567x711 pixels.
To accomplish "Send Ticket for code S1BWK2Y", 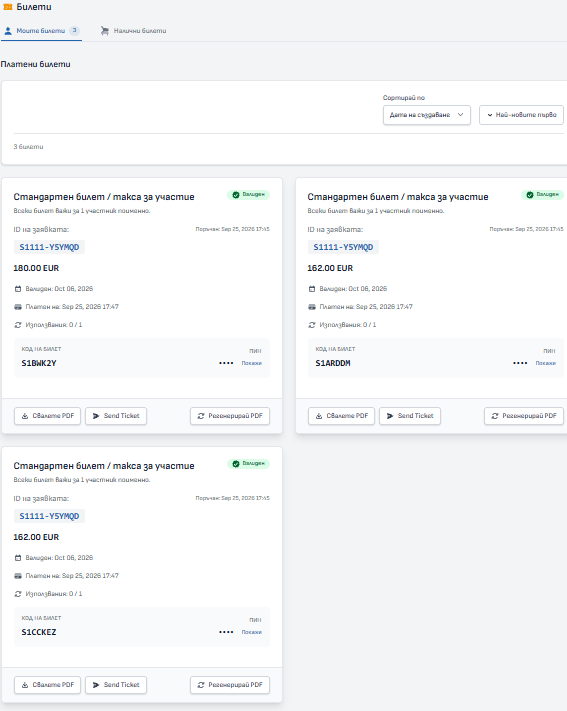I will pyautogui.click(x=116, y=416).
